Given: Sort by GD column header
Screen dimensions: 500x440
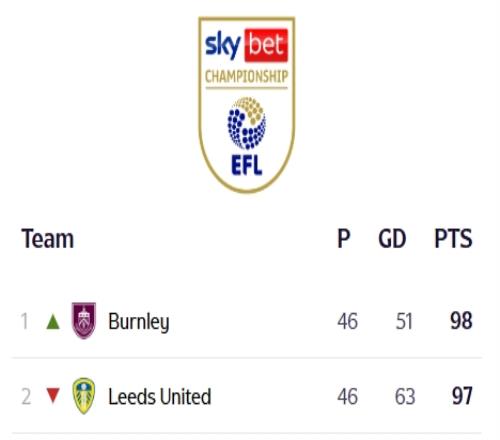Looking at the screenshot, I should pos(392,239).
